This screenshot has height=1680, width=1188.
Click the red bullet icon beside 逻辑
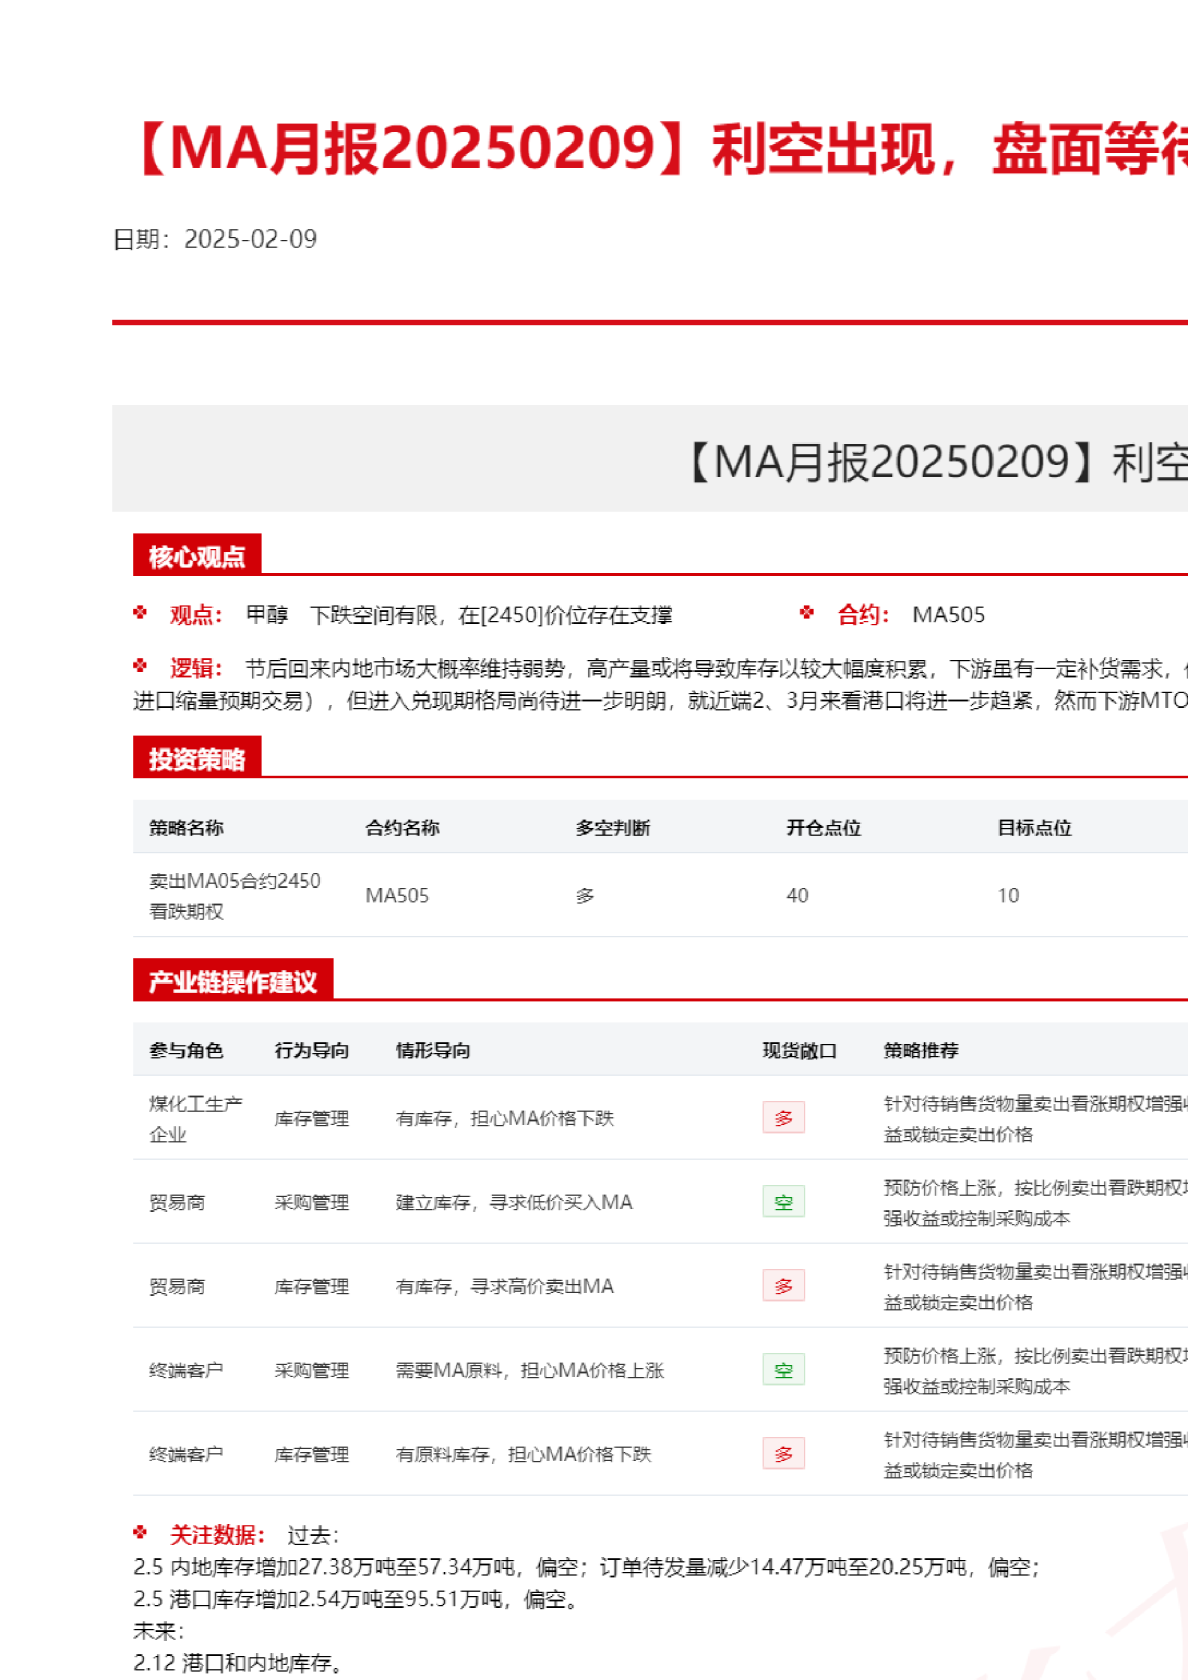coord(140,666)
